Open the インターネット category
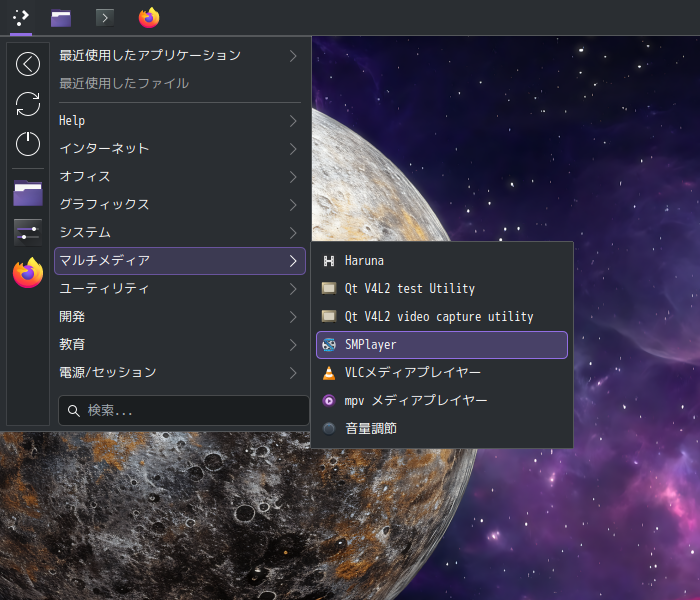 coord(179,149)
